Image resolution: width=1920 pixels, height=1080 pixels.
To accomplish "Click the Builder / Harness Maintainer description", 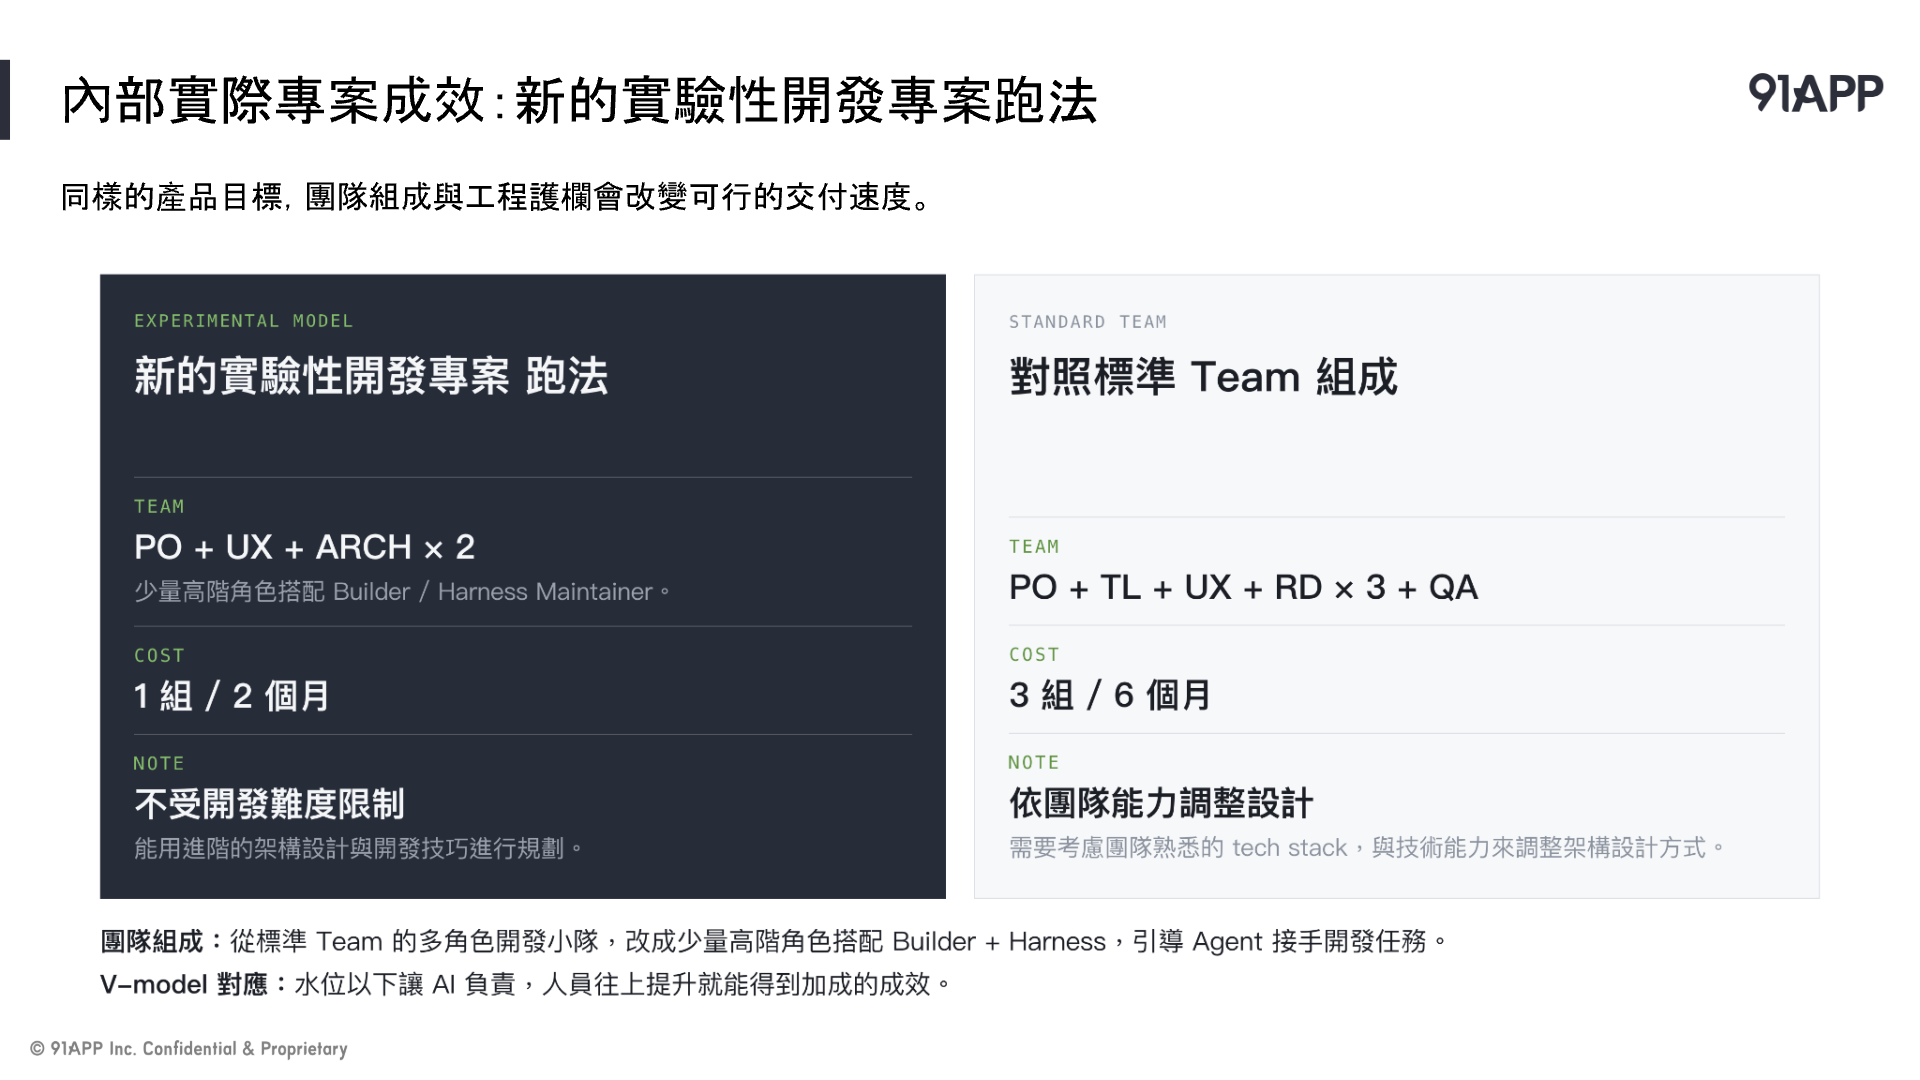I will point(402,592).
